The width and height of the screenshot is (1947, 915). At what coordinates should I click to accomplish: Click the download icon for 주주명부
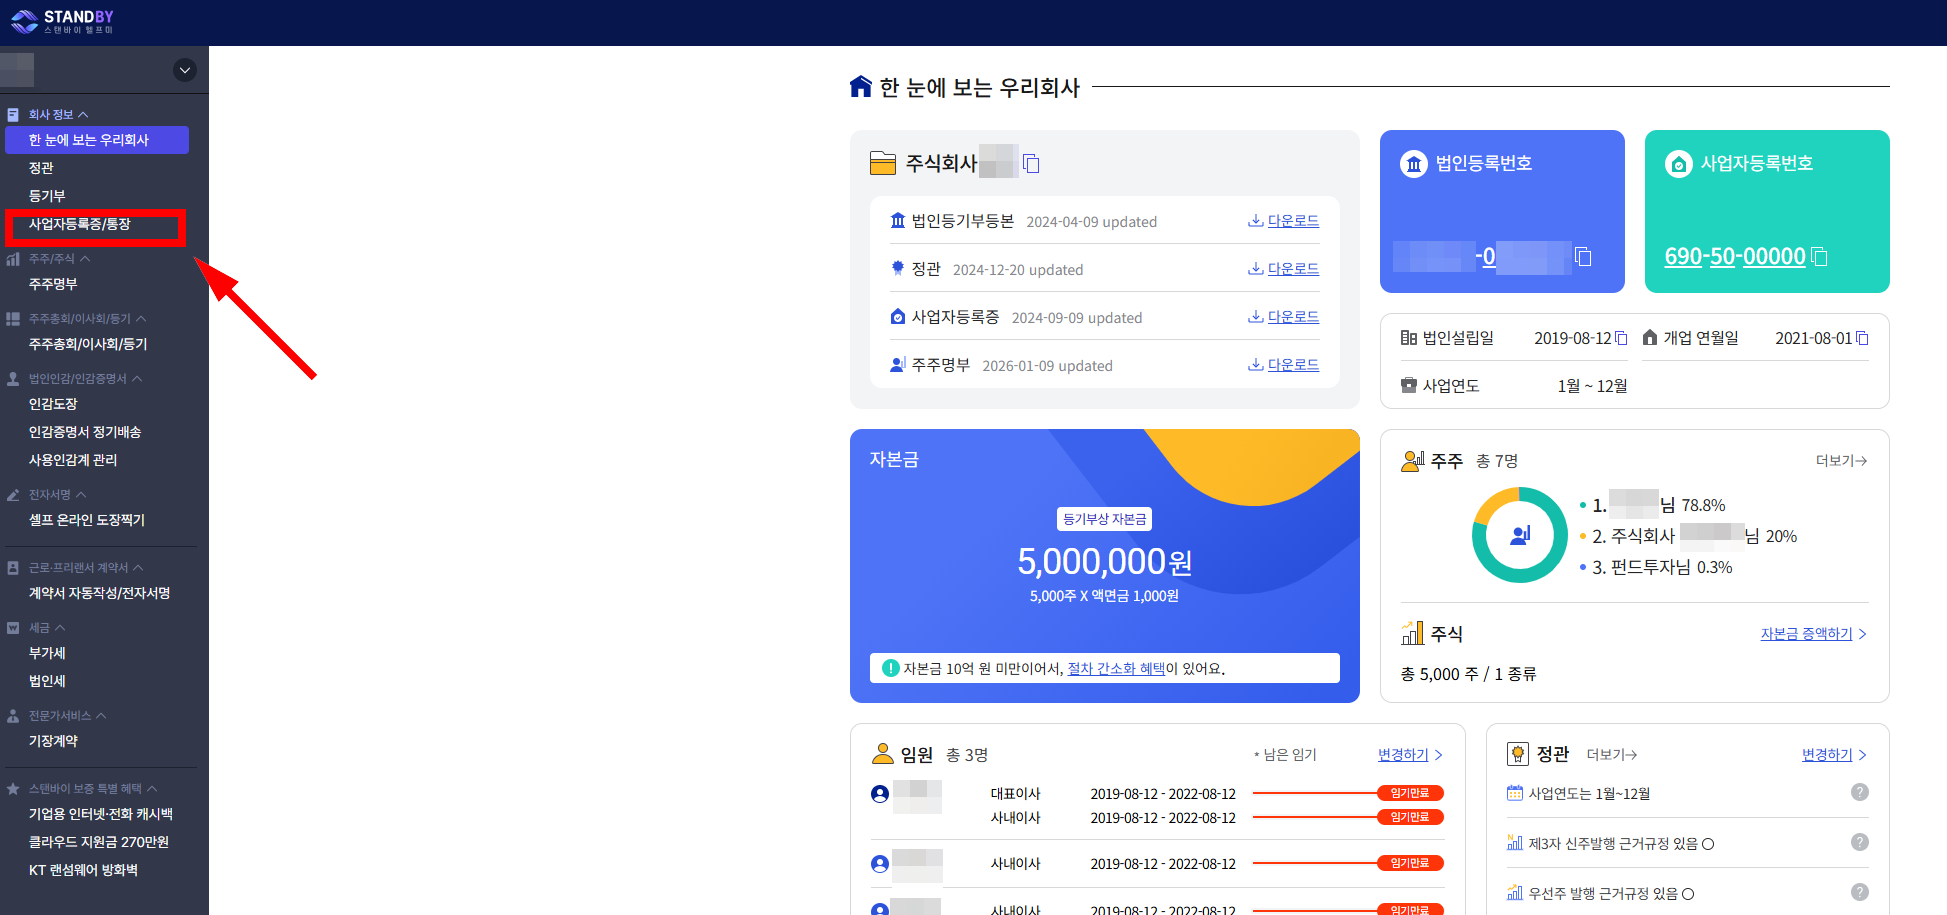1256,364
